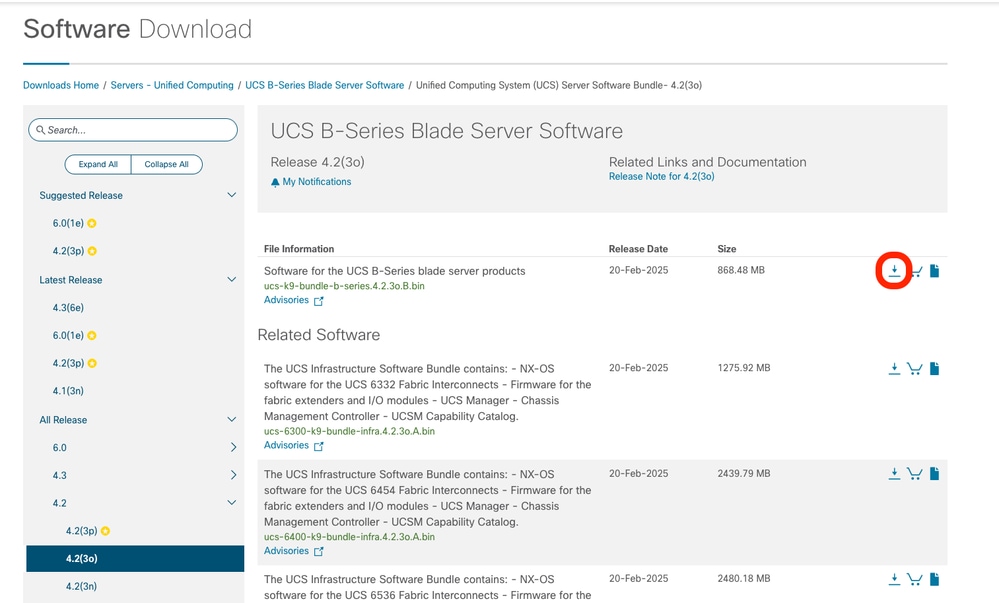Click file name ucs-6400-k9-bundle-infra.4.2.3o.A.bin
Viewport: 999px width, 603px height.
(349, 537)
